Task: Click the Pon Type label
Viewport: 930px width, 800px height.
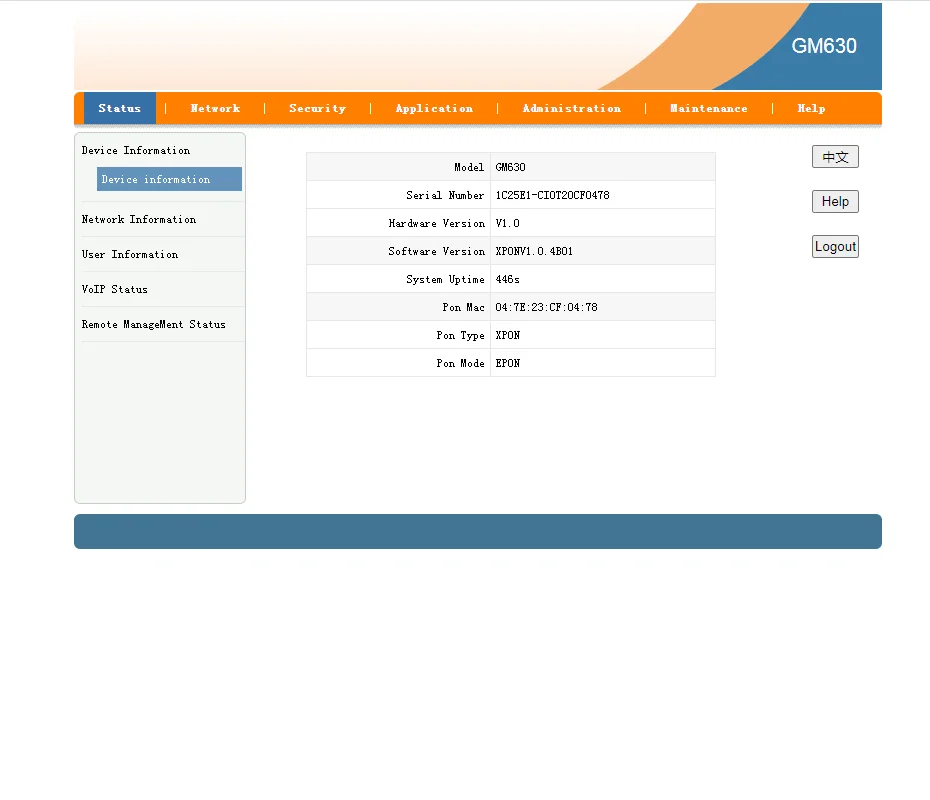Action: click(460, 335)
